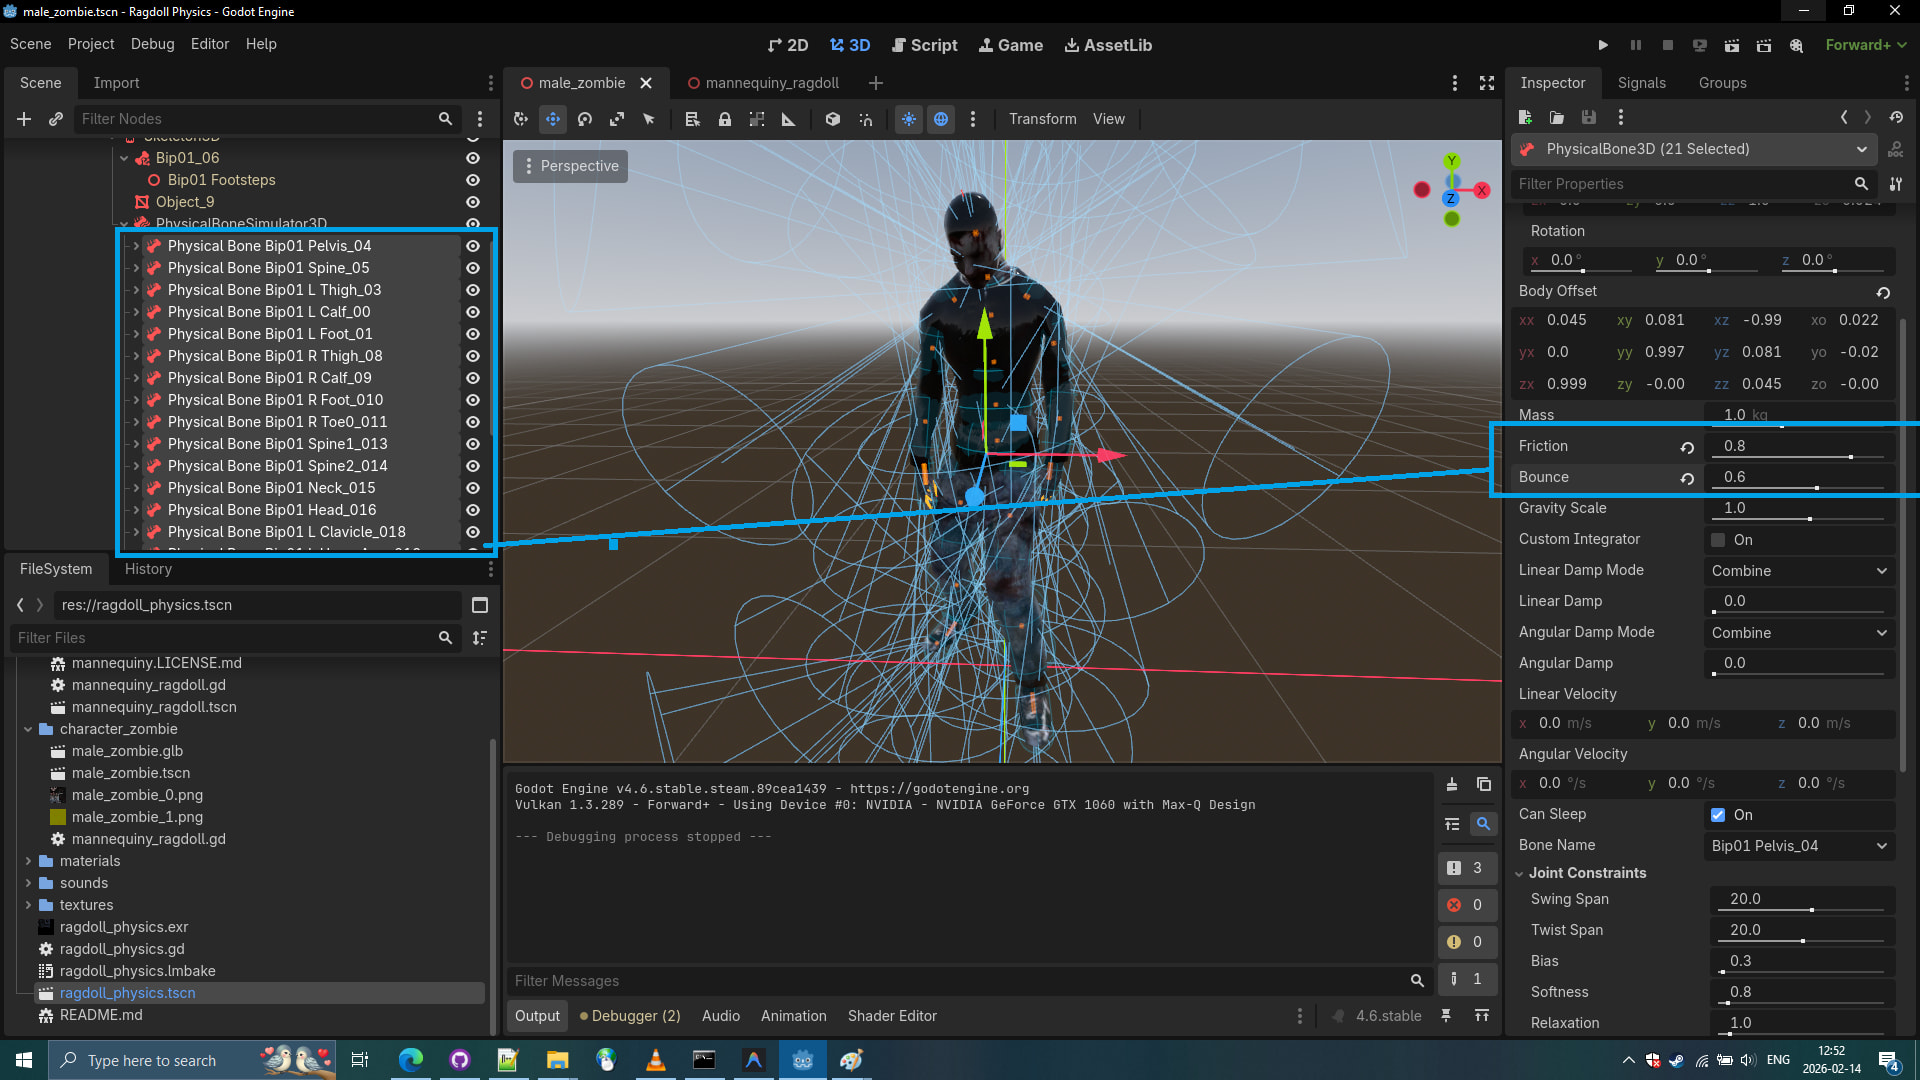Select the Rotate mode tool
This screenshot has height=1080, width=1920.
pos(585,119)
